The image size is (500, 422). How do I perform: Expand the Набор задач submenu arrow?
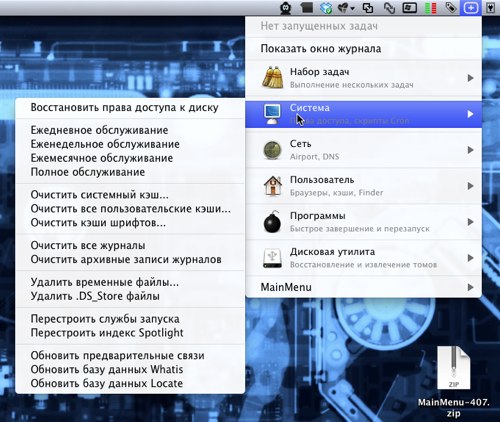click(x=470, y=78)
